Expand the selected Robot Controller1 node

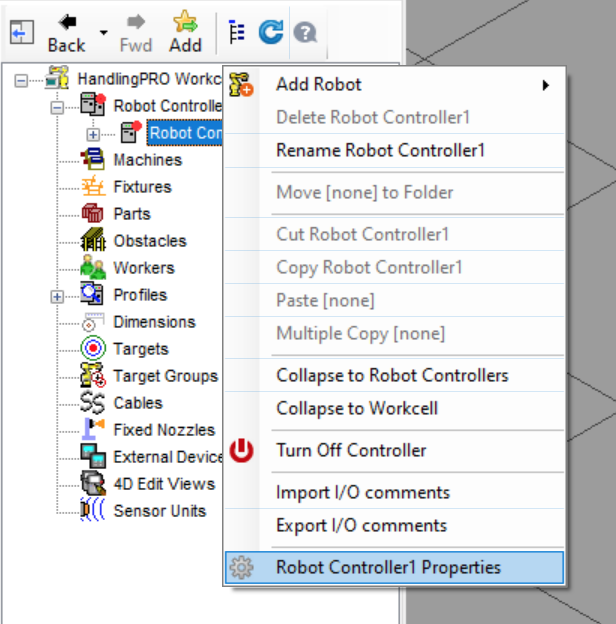[x=93, y=135]
